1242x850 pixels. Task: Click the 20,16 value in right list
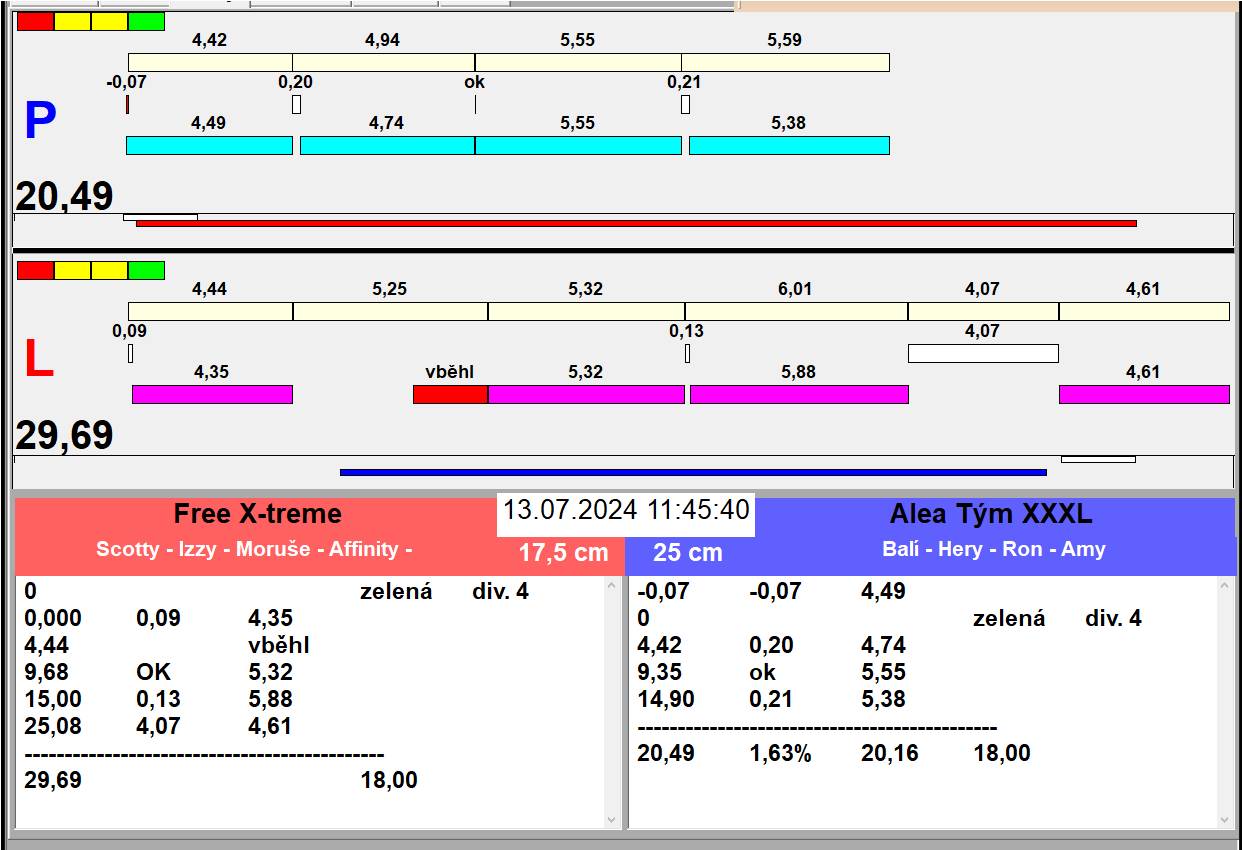click(890, 753)
